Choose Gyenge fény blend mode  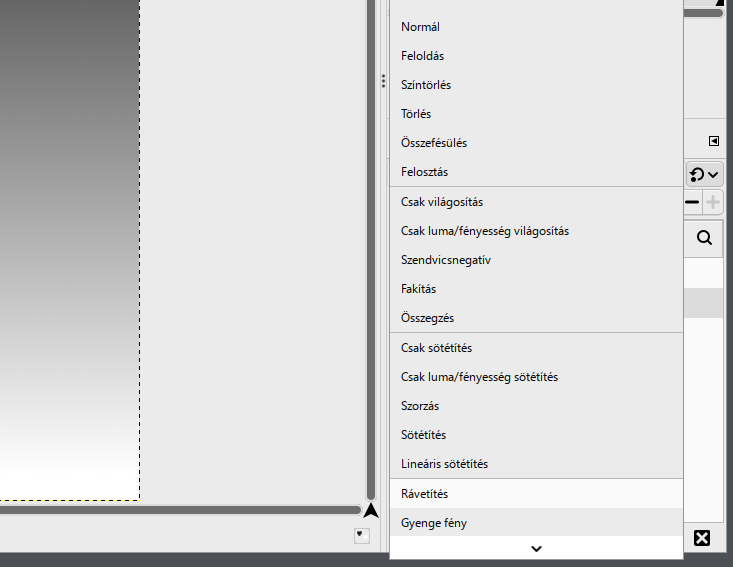(x=536, y=523)
